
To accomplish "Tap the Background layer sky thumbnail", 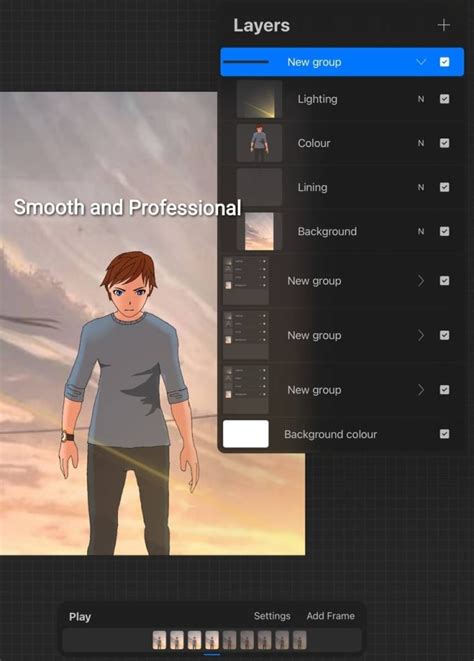I will [x=259, y=231].
